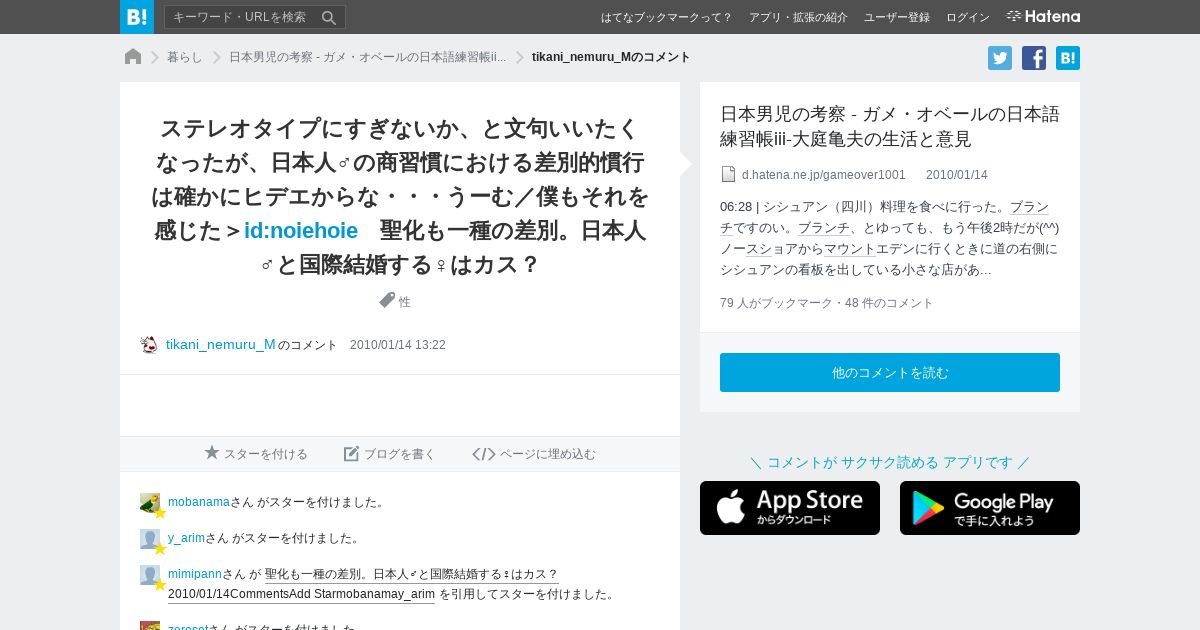Click 他のコメントを読む button

click(890, 372)
